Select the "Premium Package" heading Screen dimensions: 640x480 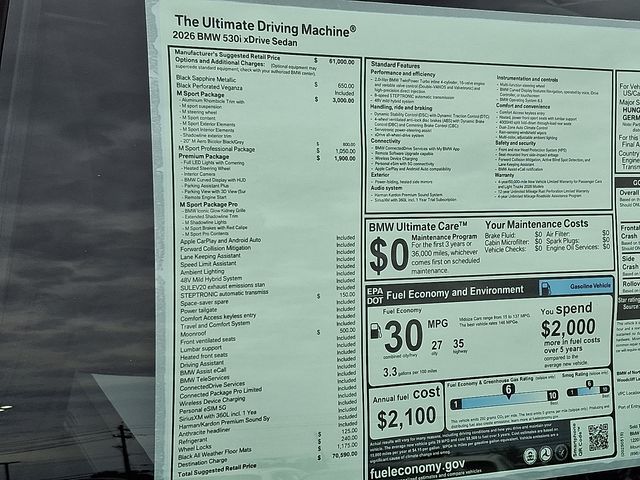(x=204, y=156)
